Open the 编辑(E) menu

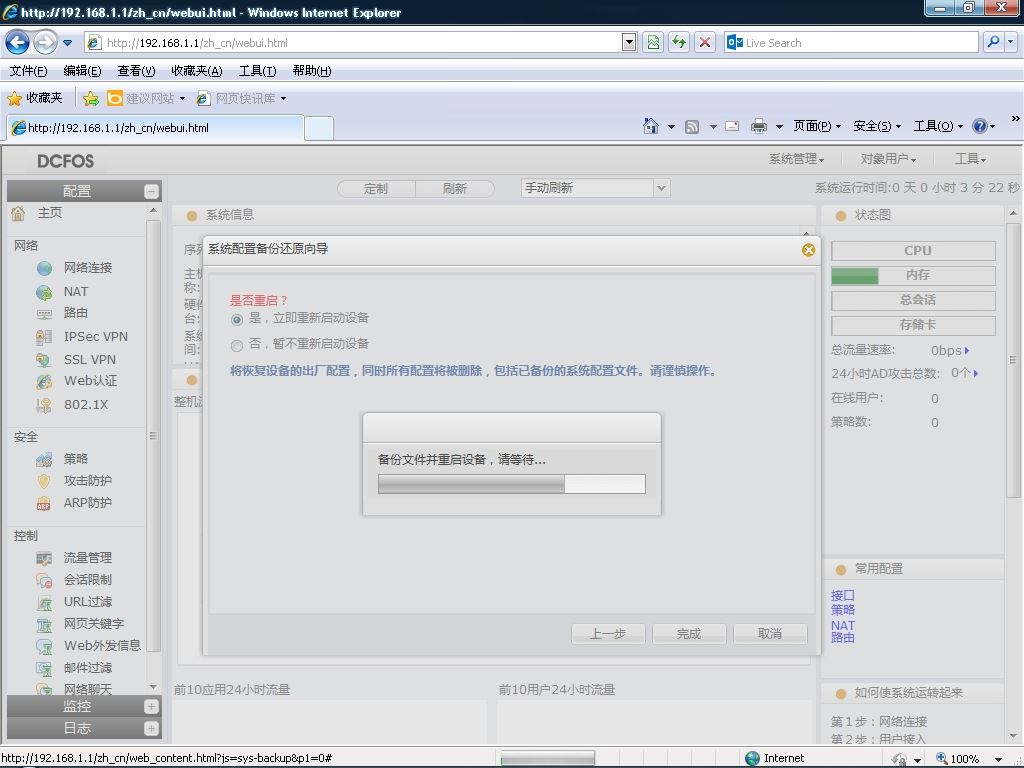coord(82,71)
